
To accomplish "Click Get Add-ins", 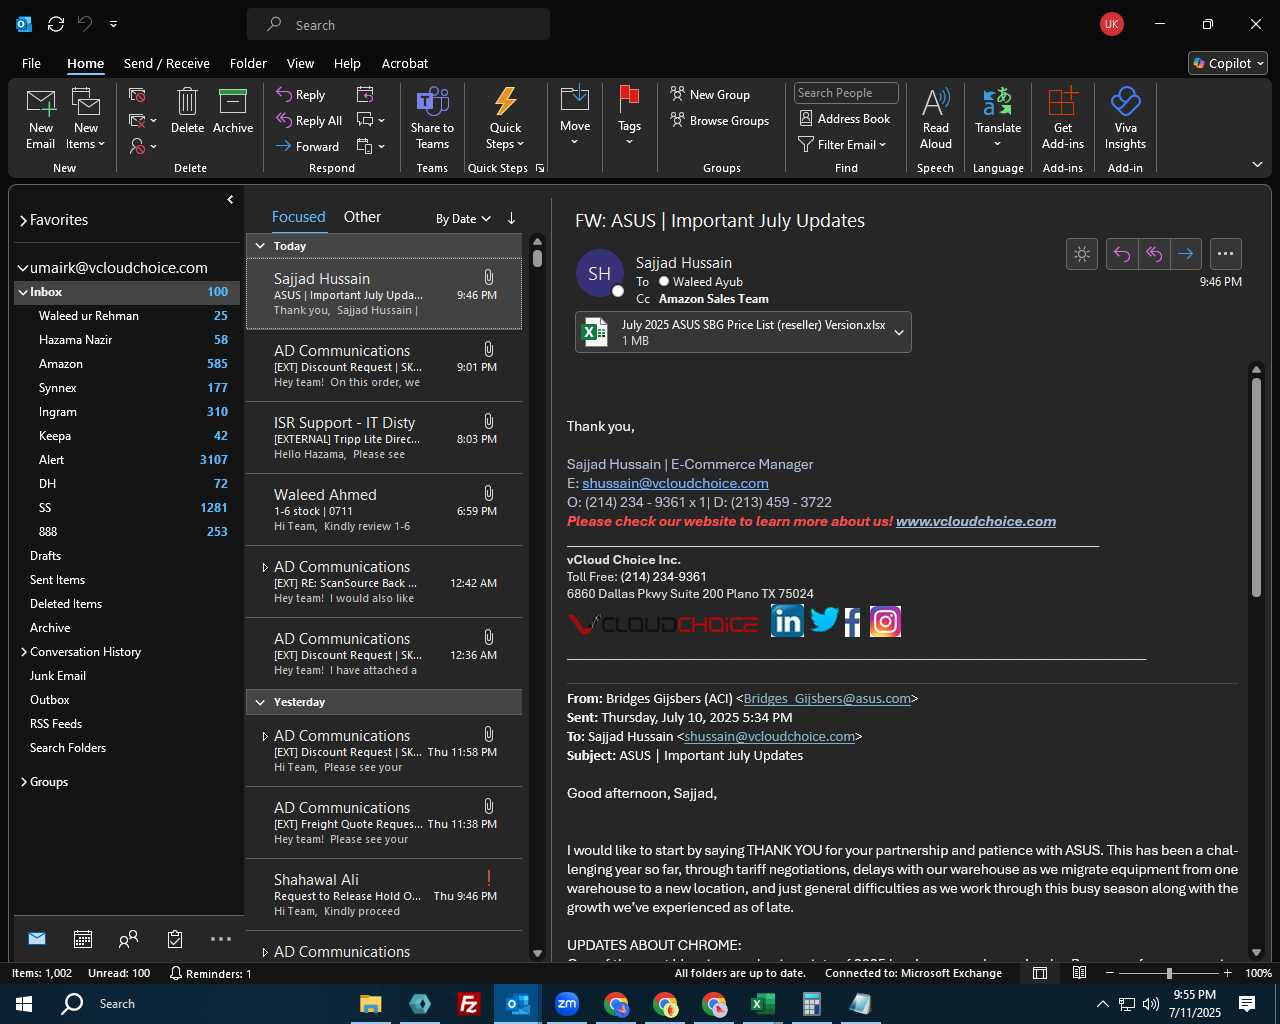I will click(1062, 118).
